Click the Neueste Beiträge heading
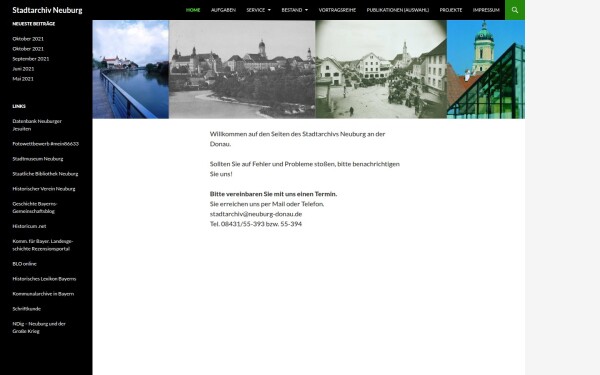This screenshot has height=375, width=600. (x=34, y=24)
